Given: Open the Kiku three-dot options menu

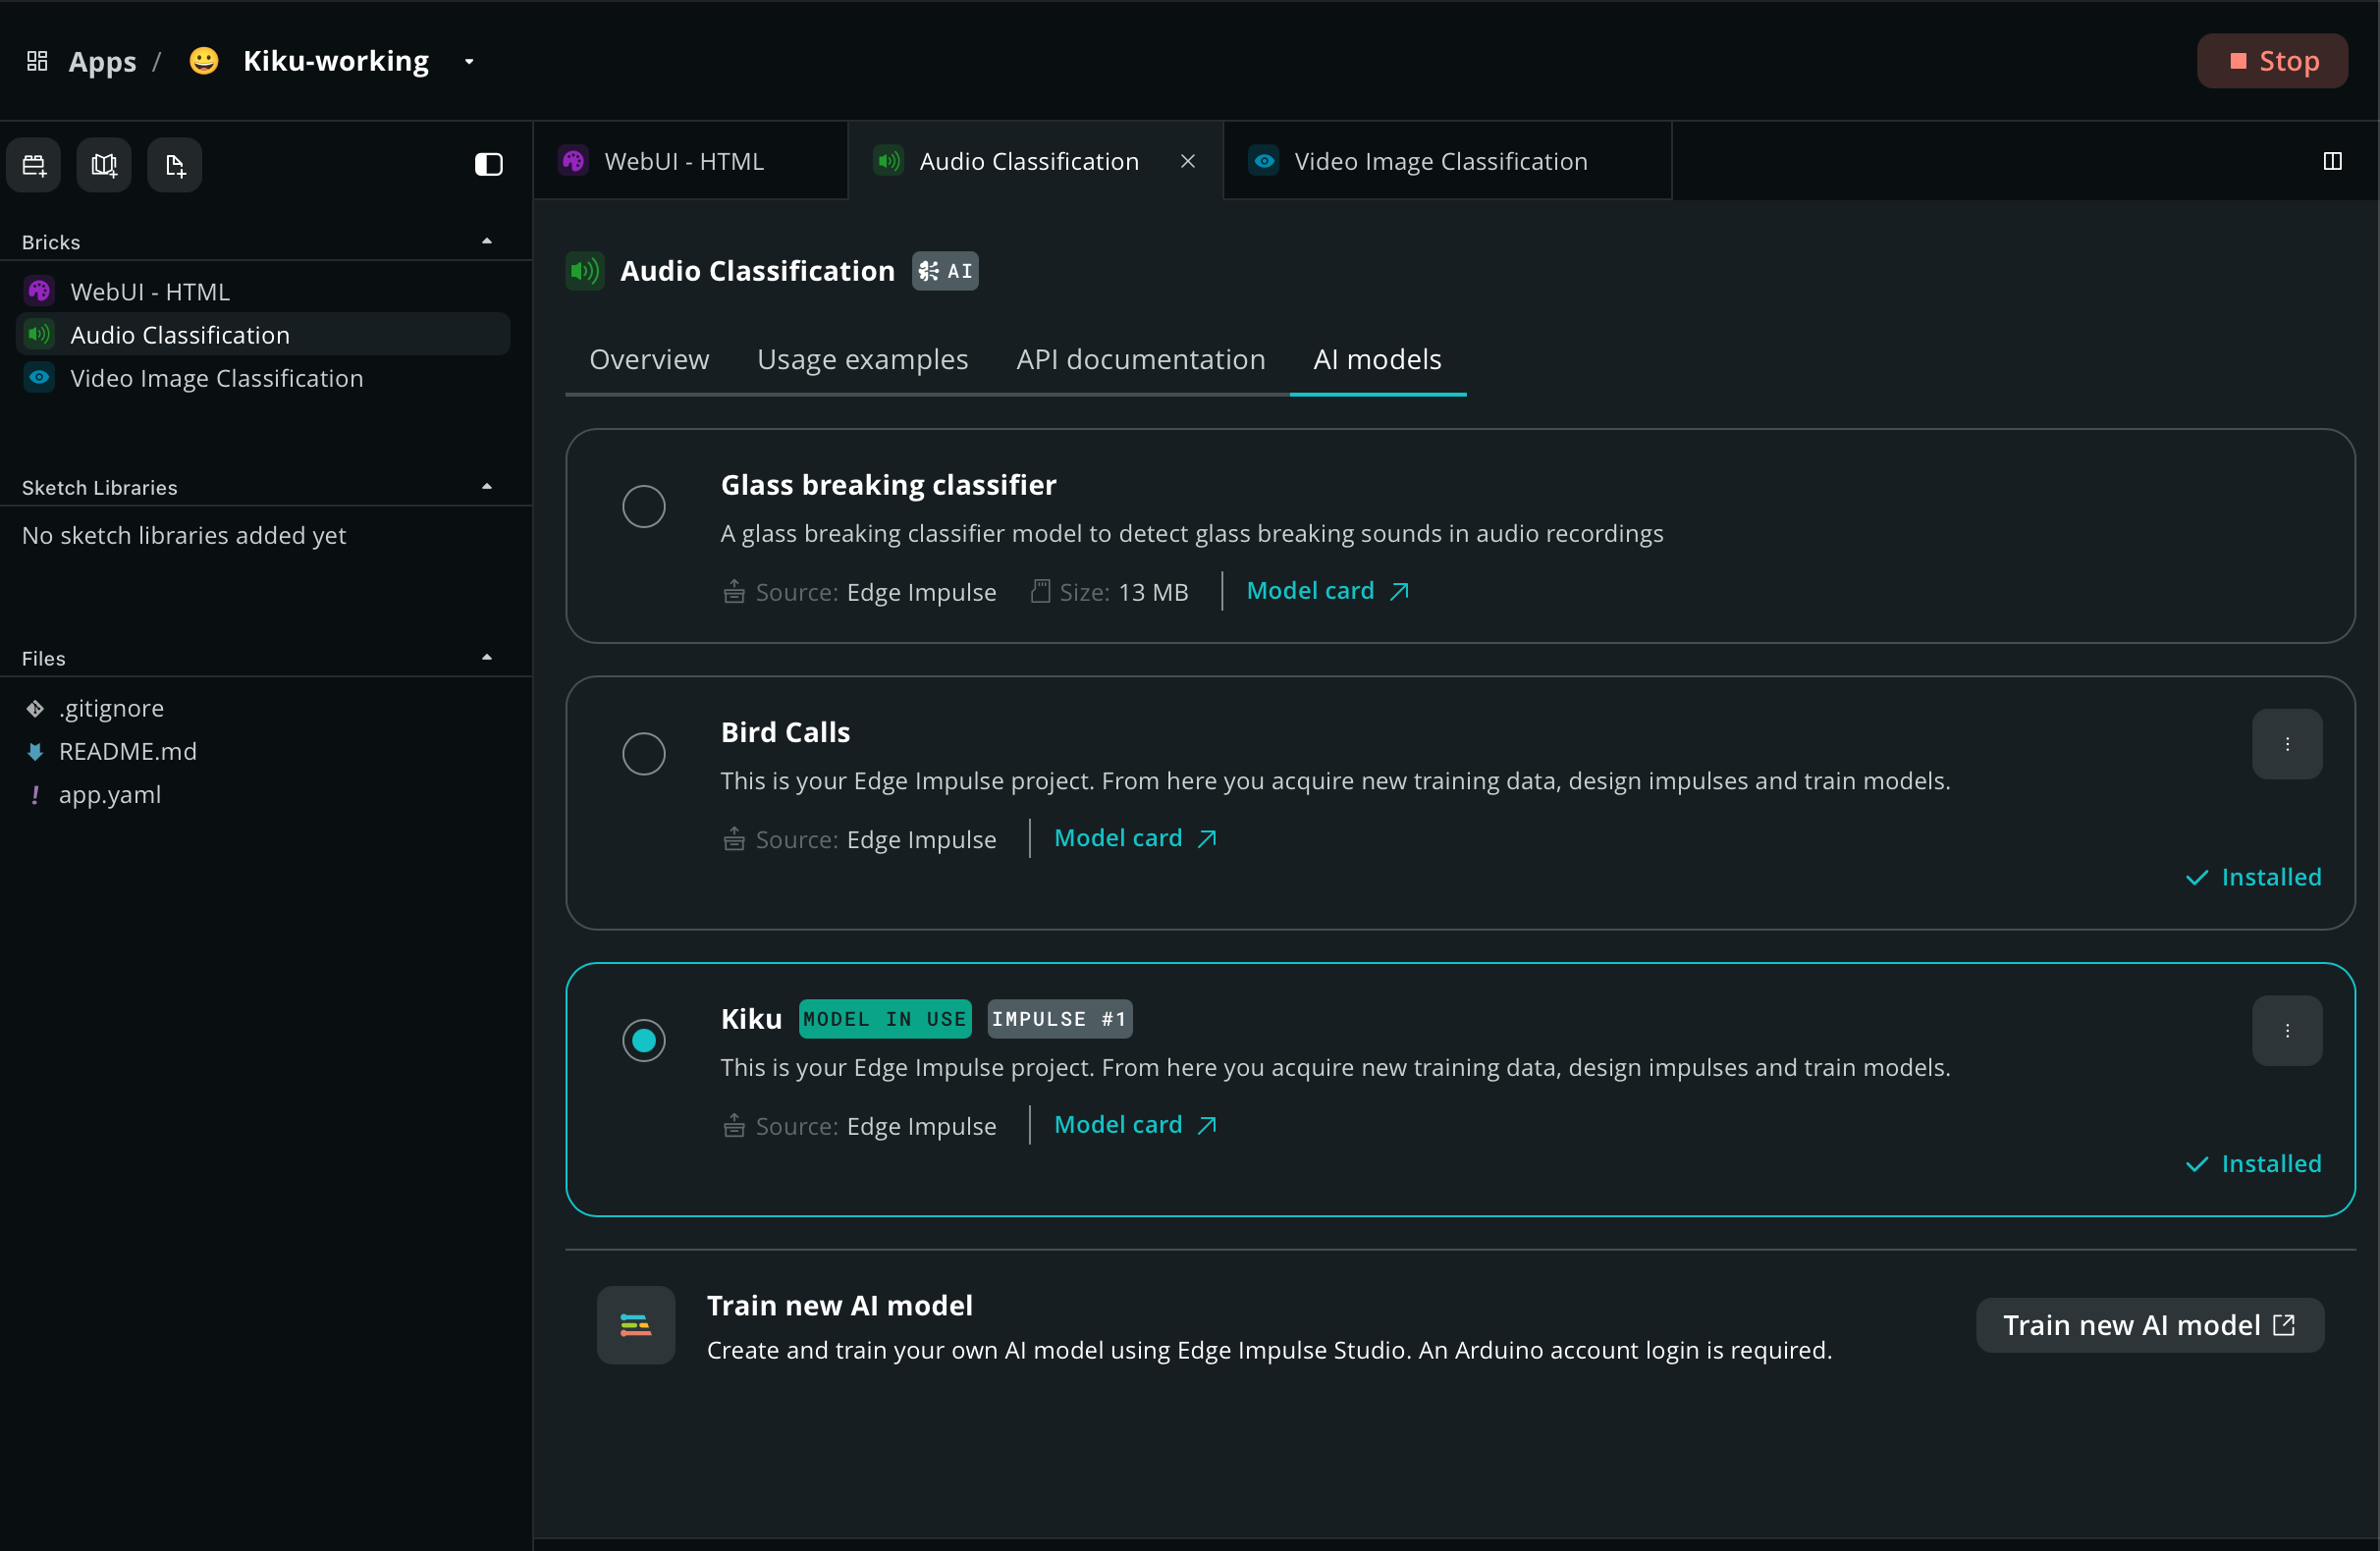Looking at the screenshot, I should point(2286,1030).
